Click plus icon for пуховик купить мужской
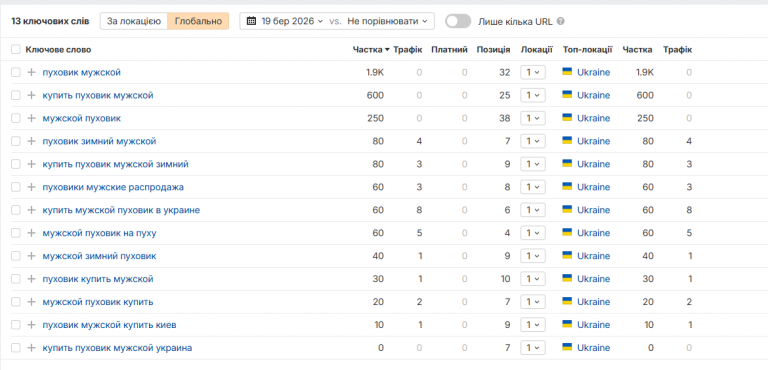 point(31,279)
